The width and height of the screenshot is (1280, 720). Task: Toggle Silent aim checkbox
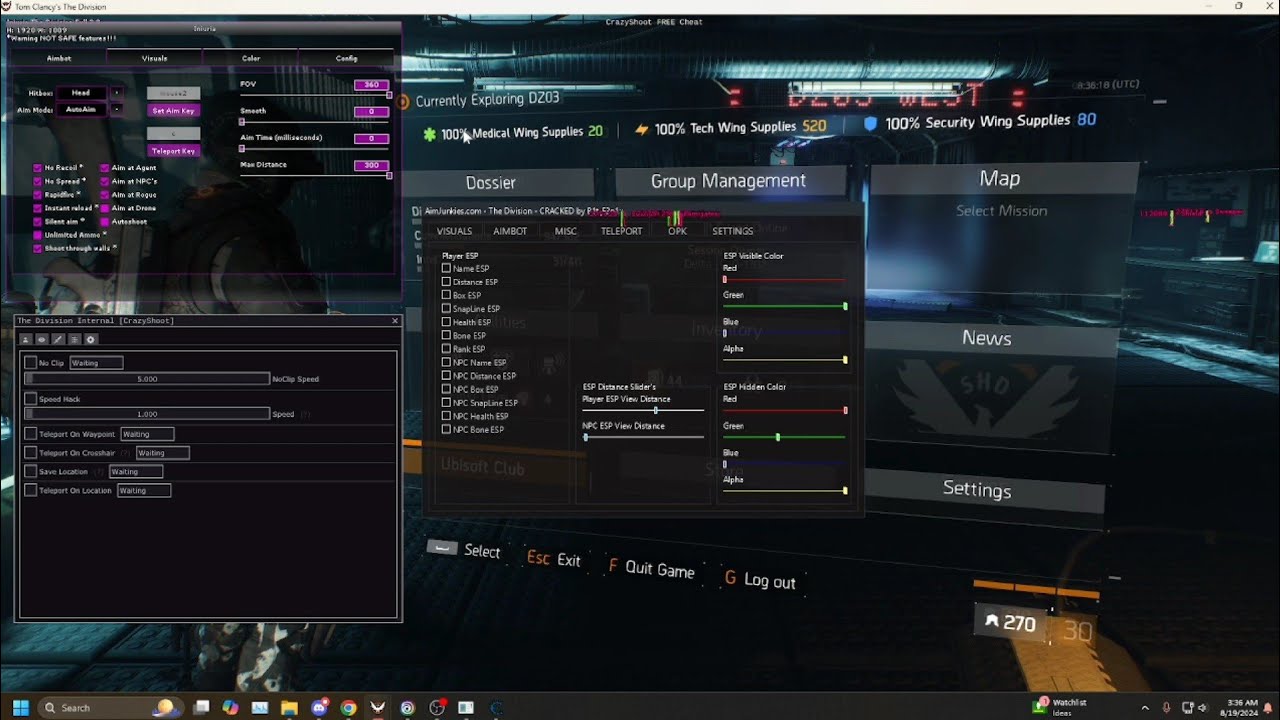tap(37, 221)
